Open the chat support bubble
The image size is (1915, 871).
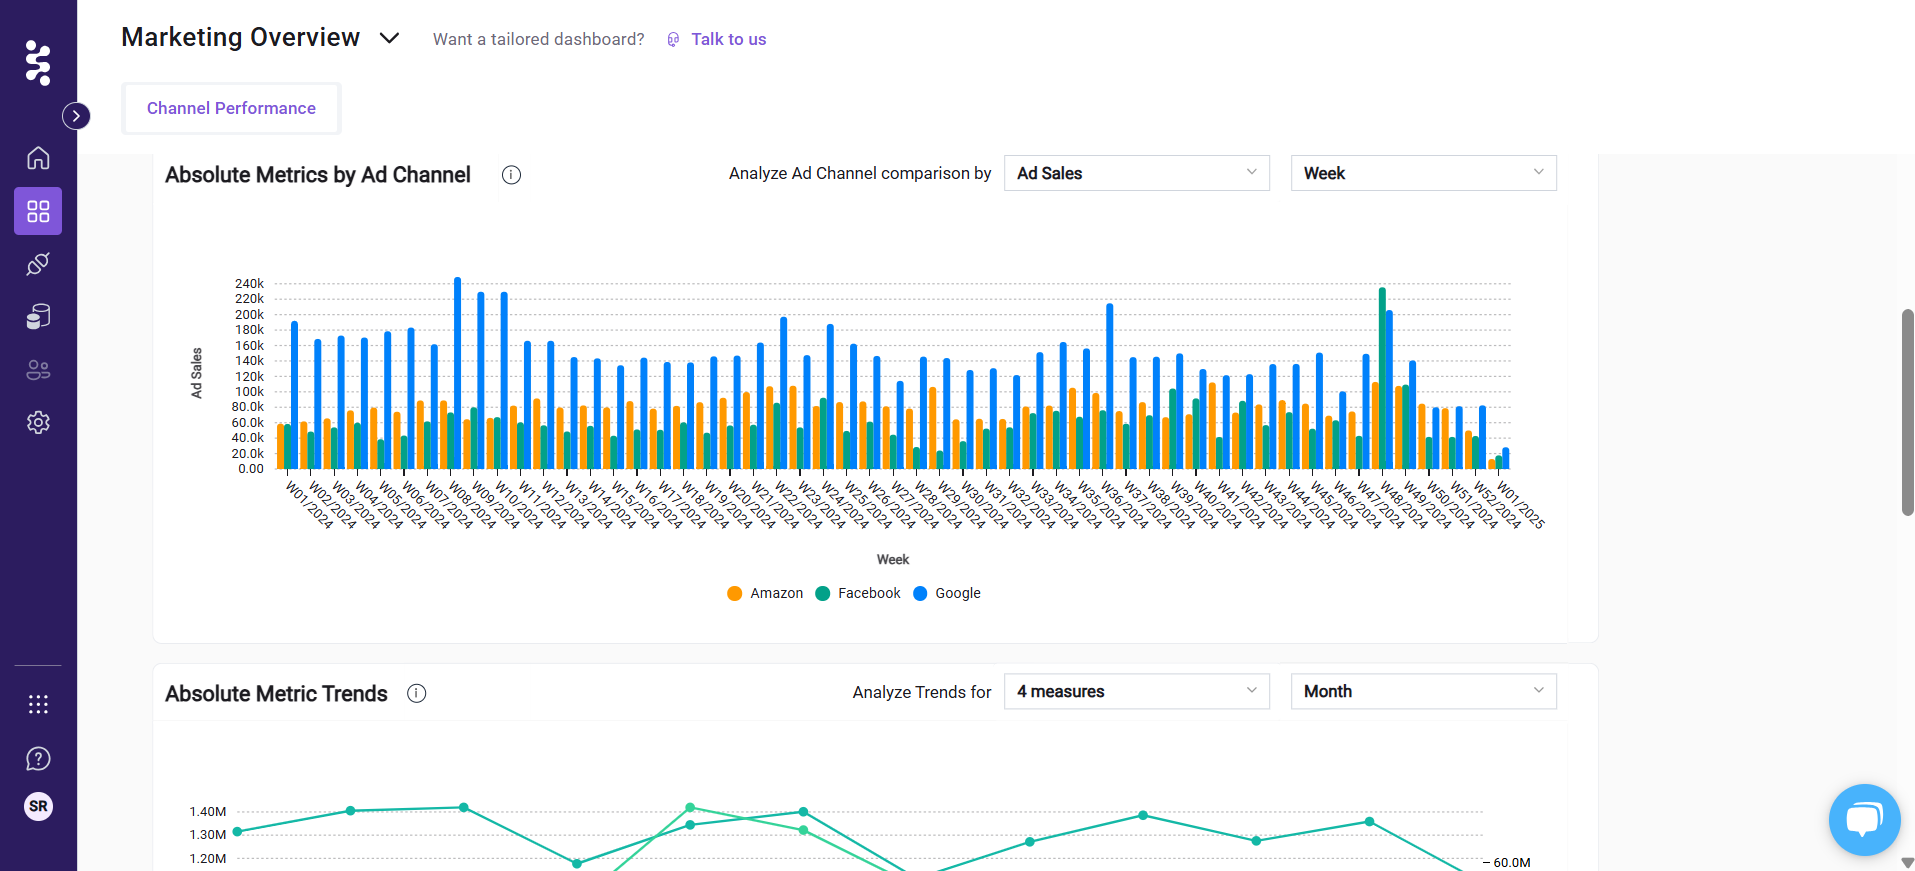[1864, 820]
